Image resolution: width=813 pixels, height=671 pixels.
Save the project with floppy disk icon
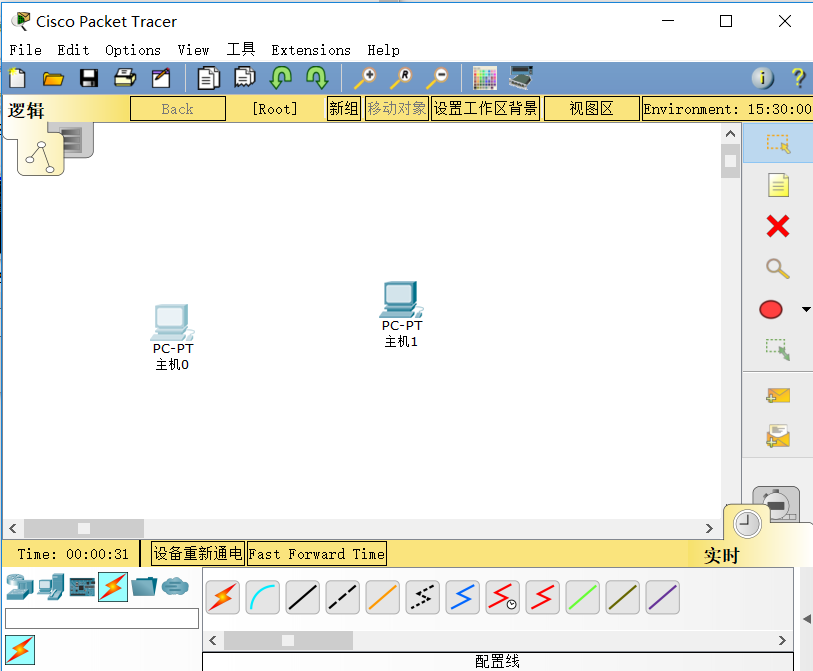pos(89,78)
